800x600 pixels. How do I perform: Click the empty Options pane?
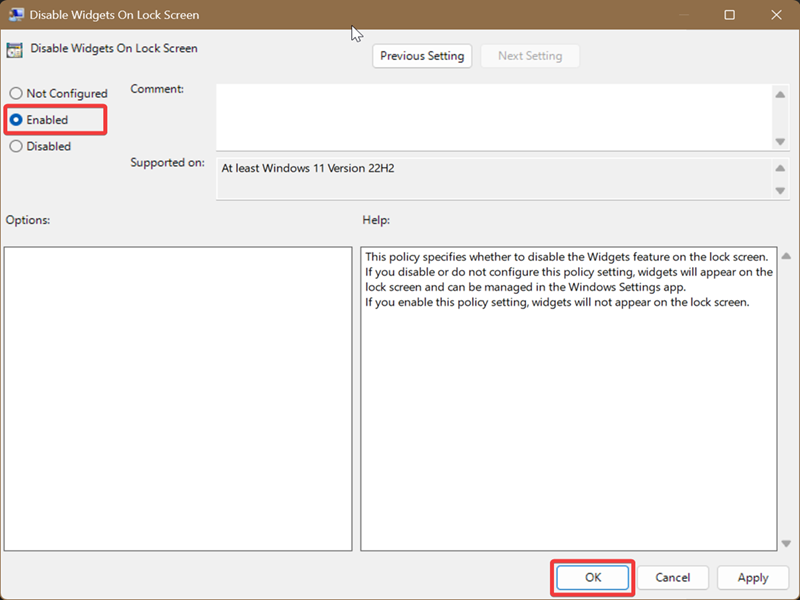pyautogui.click(x=178, y=398)
